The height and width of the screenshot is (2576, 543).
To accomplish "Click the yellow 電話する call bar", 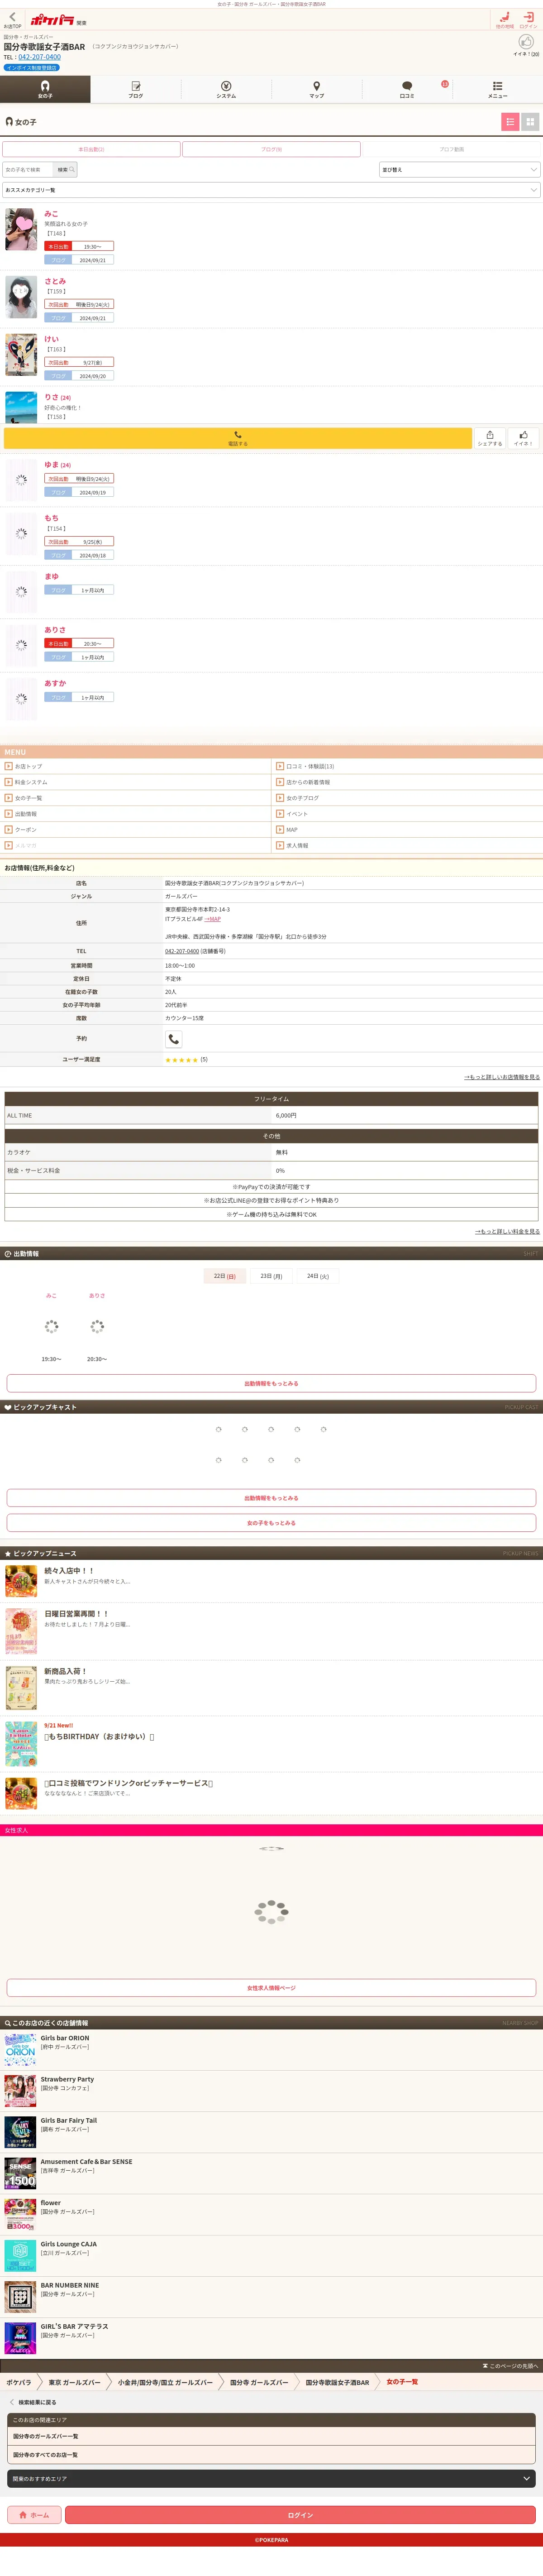I will pos(238,438).
